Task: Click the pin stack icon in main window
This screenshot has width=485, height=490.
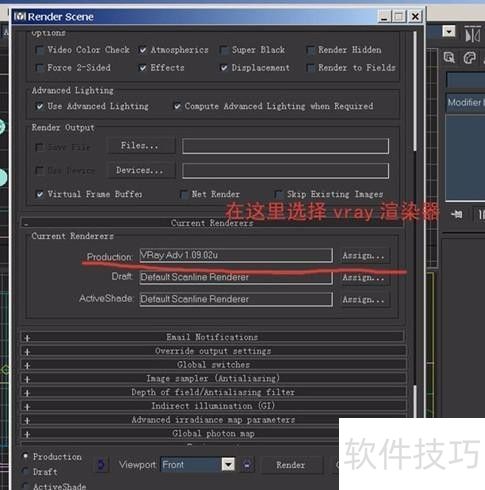Action: (456, 214)
